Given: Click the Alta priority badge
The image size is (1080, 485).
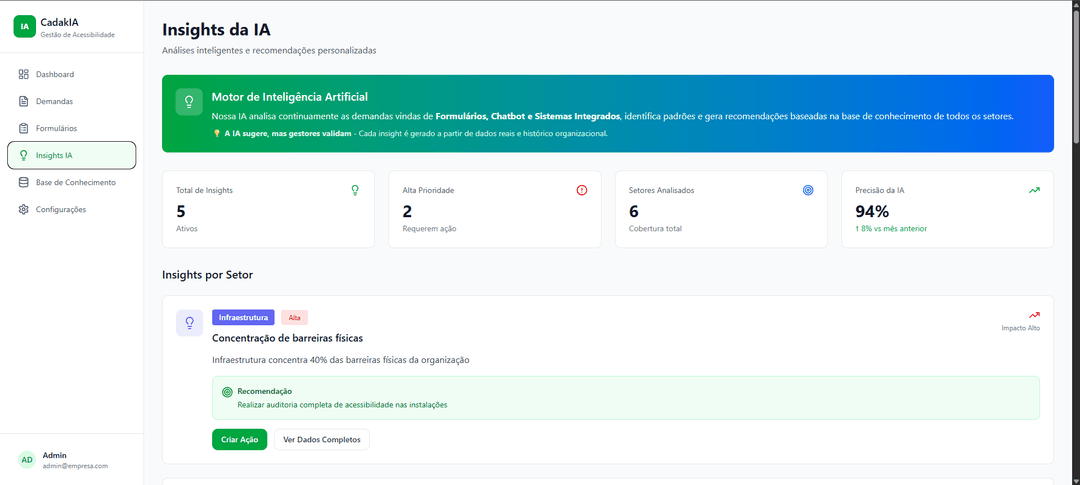Looking at the screenshot, I should [294, 318].
